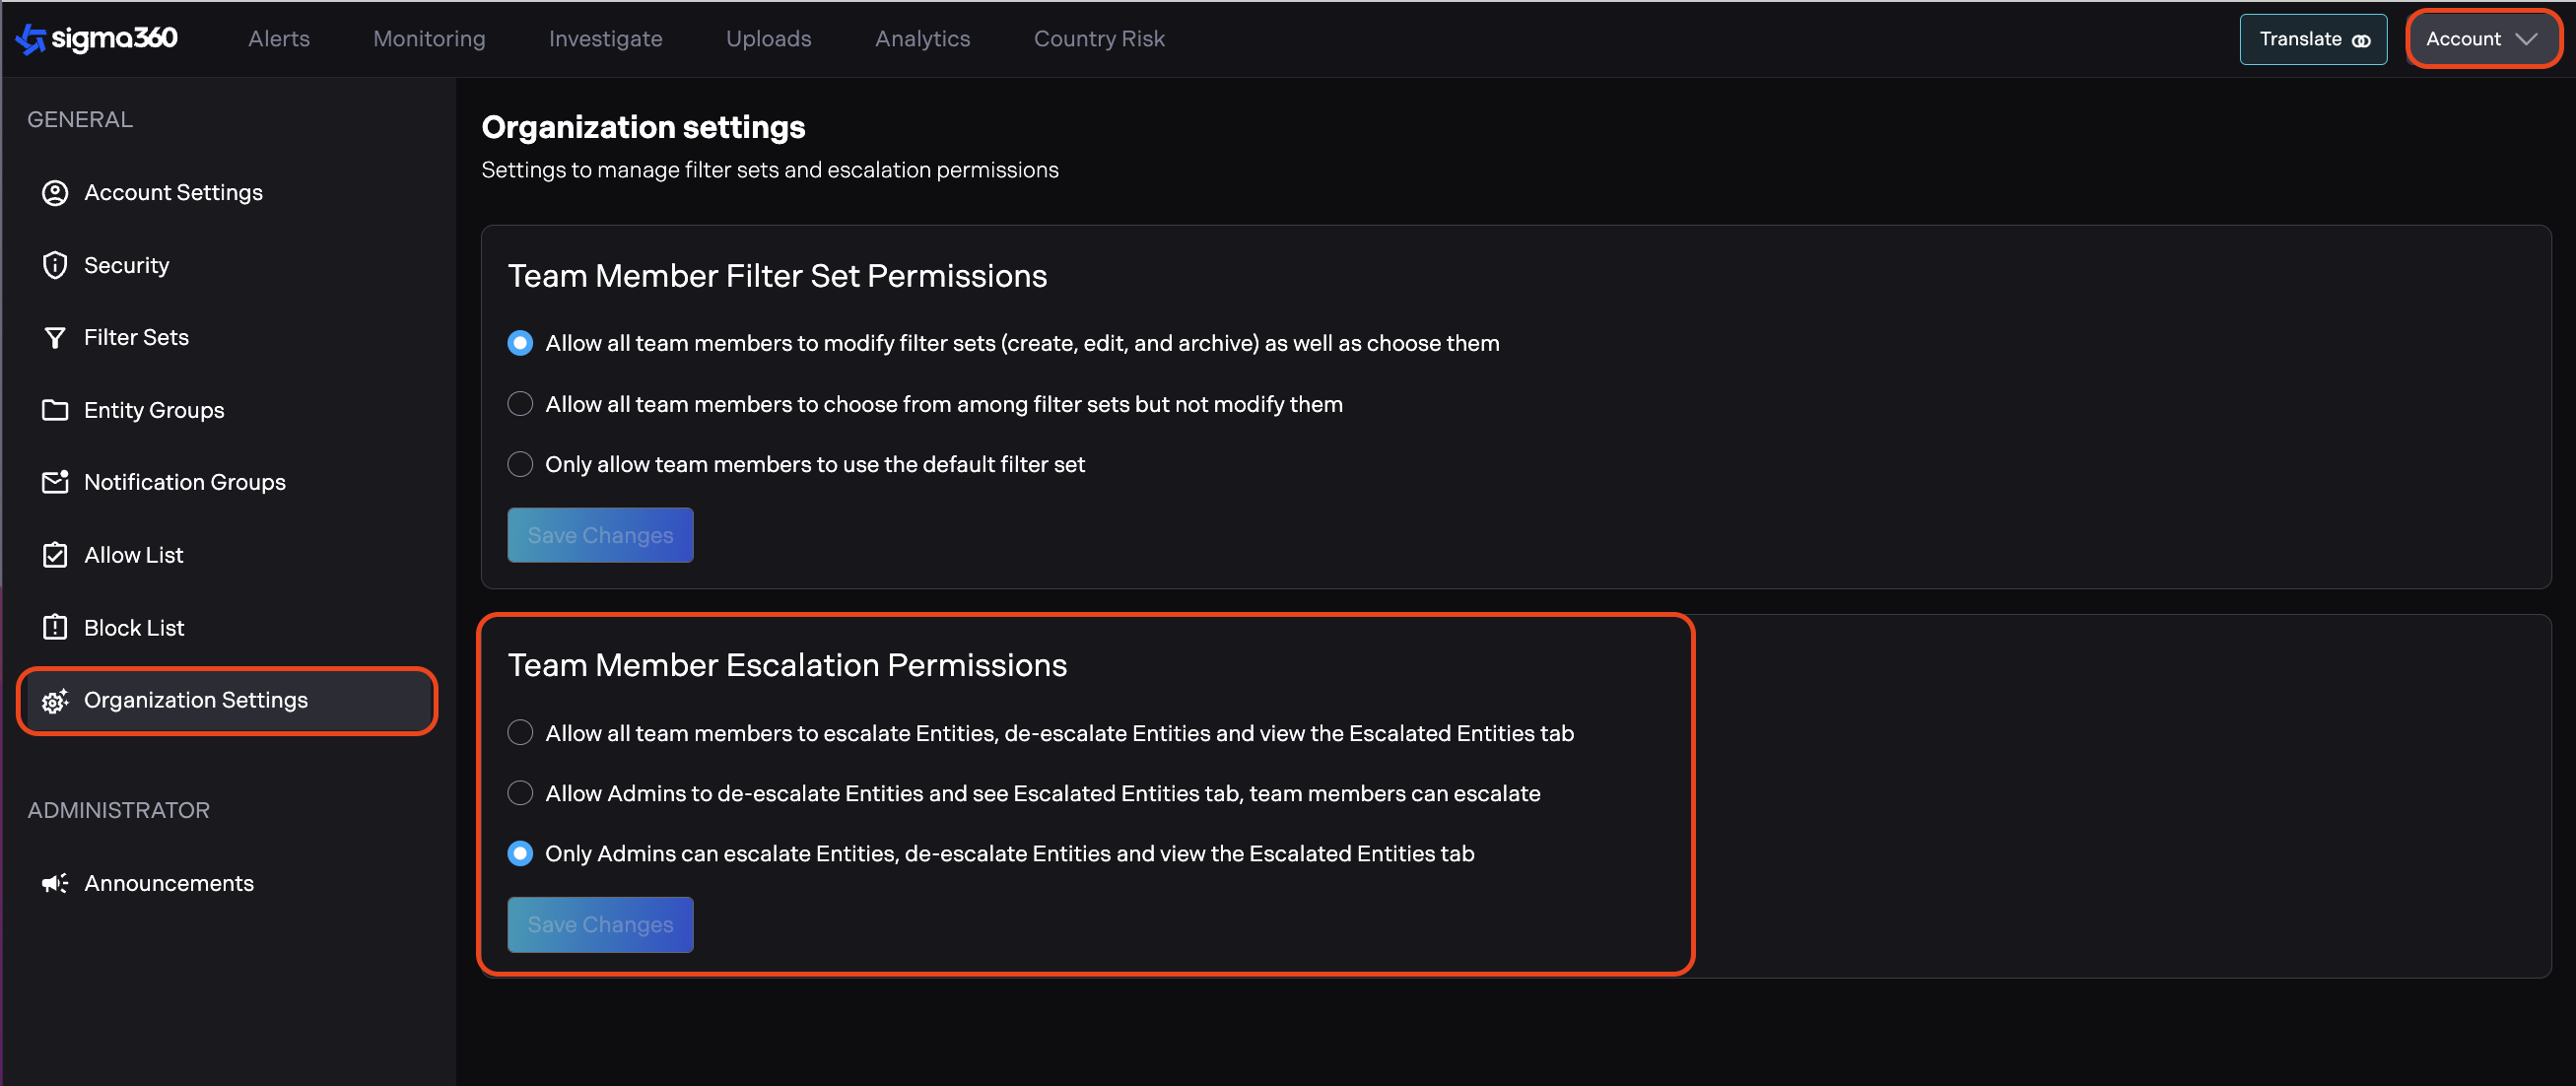This screenshot has width=2576, height=1086.
Task: Go to the Country Risk tab
Action: [x=1098, y=39]
